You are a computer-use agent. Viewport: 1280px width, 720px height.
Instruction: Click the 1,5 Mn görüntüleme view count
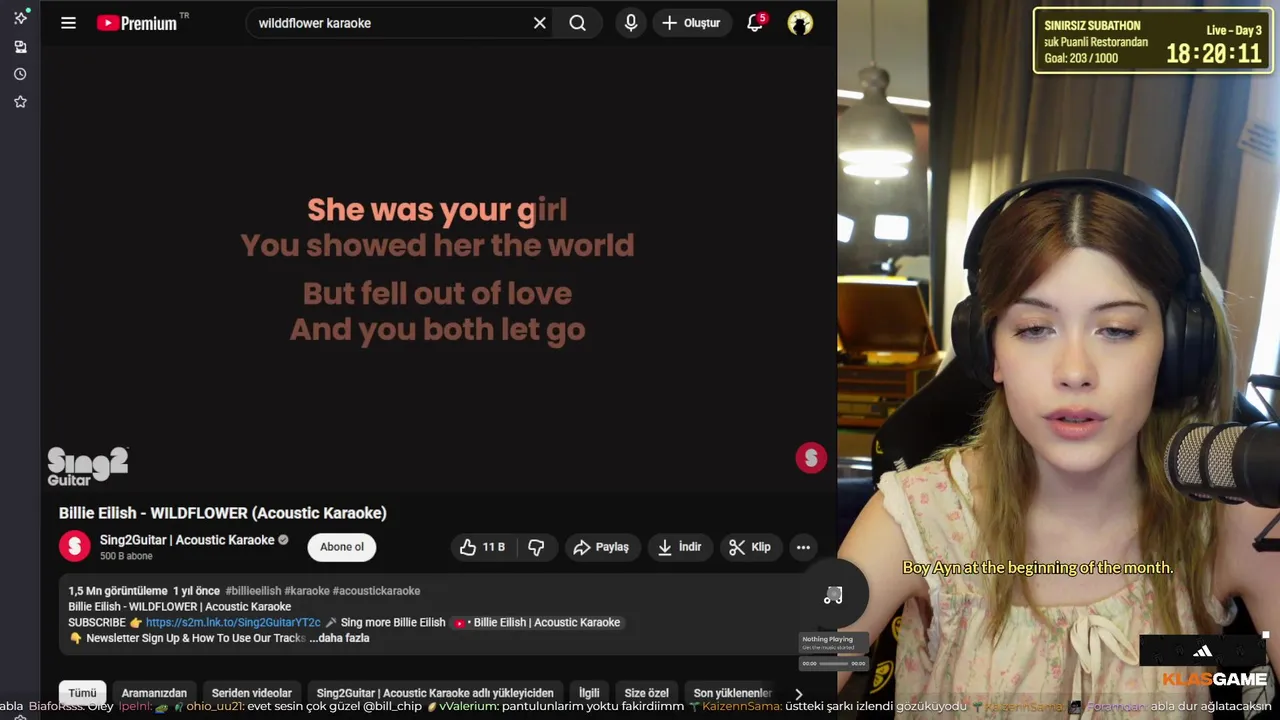(118, 591)
